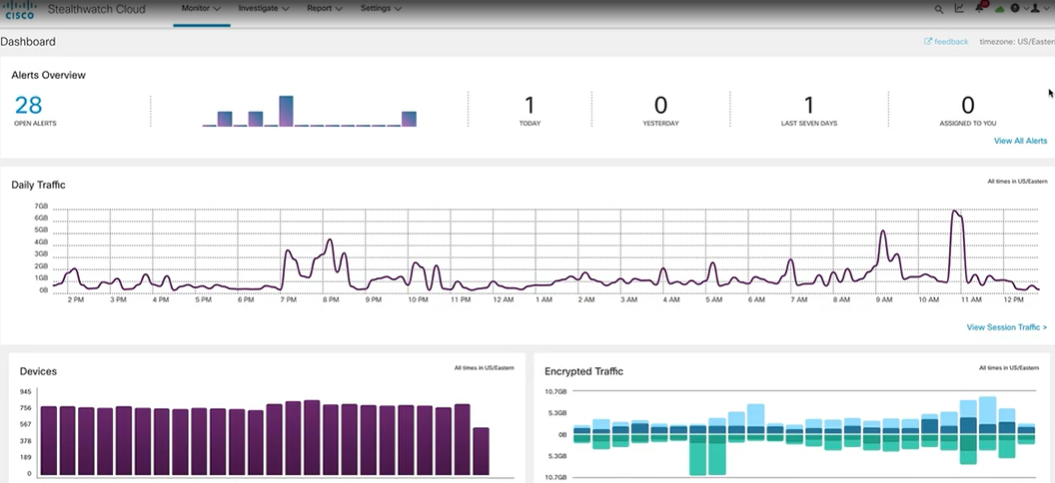Click the last bar in alerts histogram

[409, 119]
